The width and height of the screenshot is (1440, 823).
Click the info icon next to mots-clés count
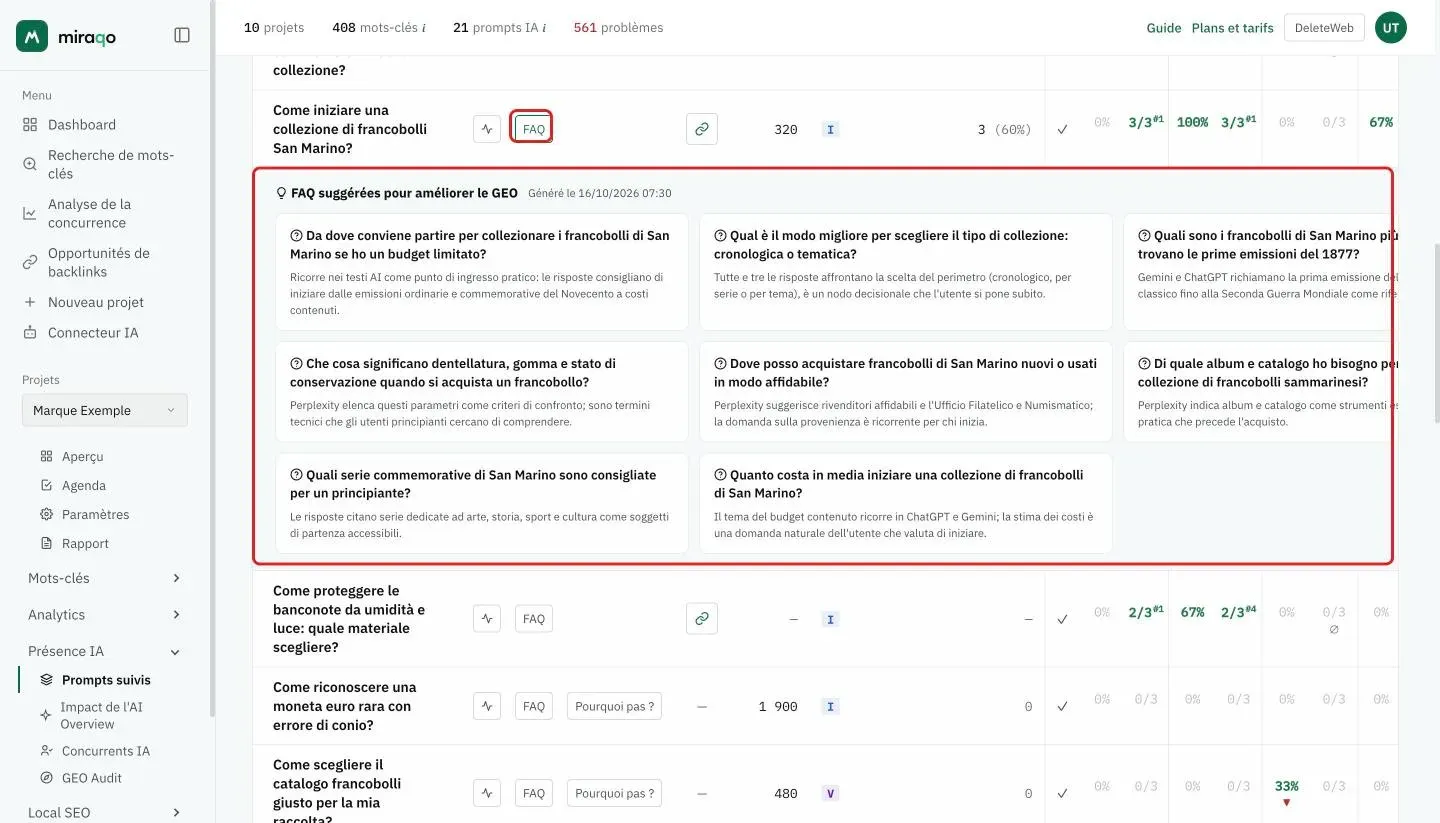(424, 28)
